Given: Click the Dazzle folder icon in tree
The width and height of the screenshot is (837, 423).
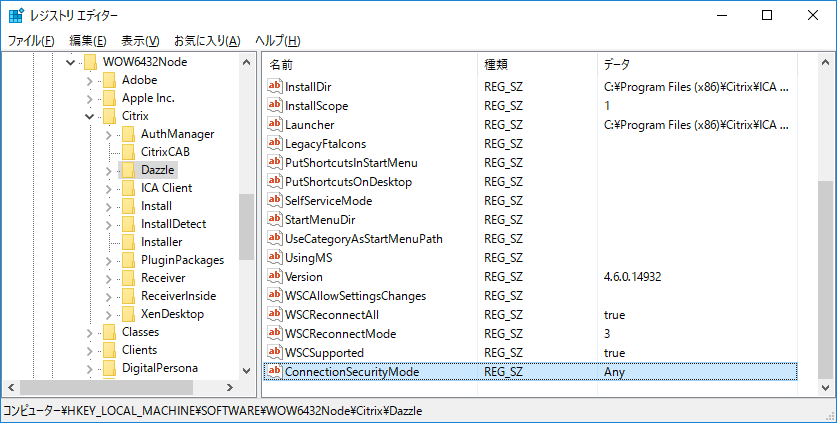Looking at the screenshot, I should [127, 170].
